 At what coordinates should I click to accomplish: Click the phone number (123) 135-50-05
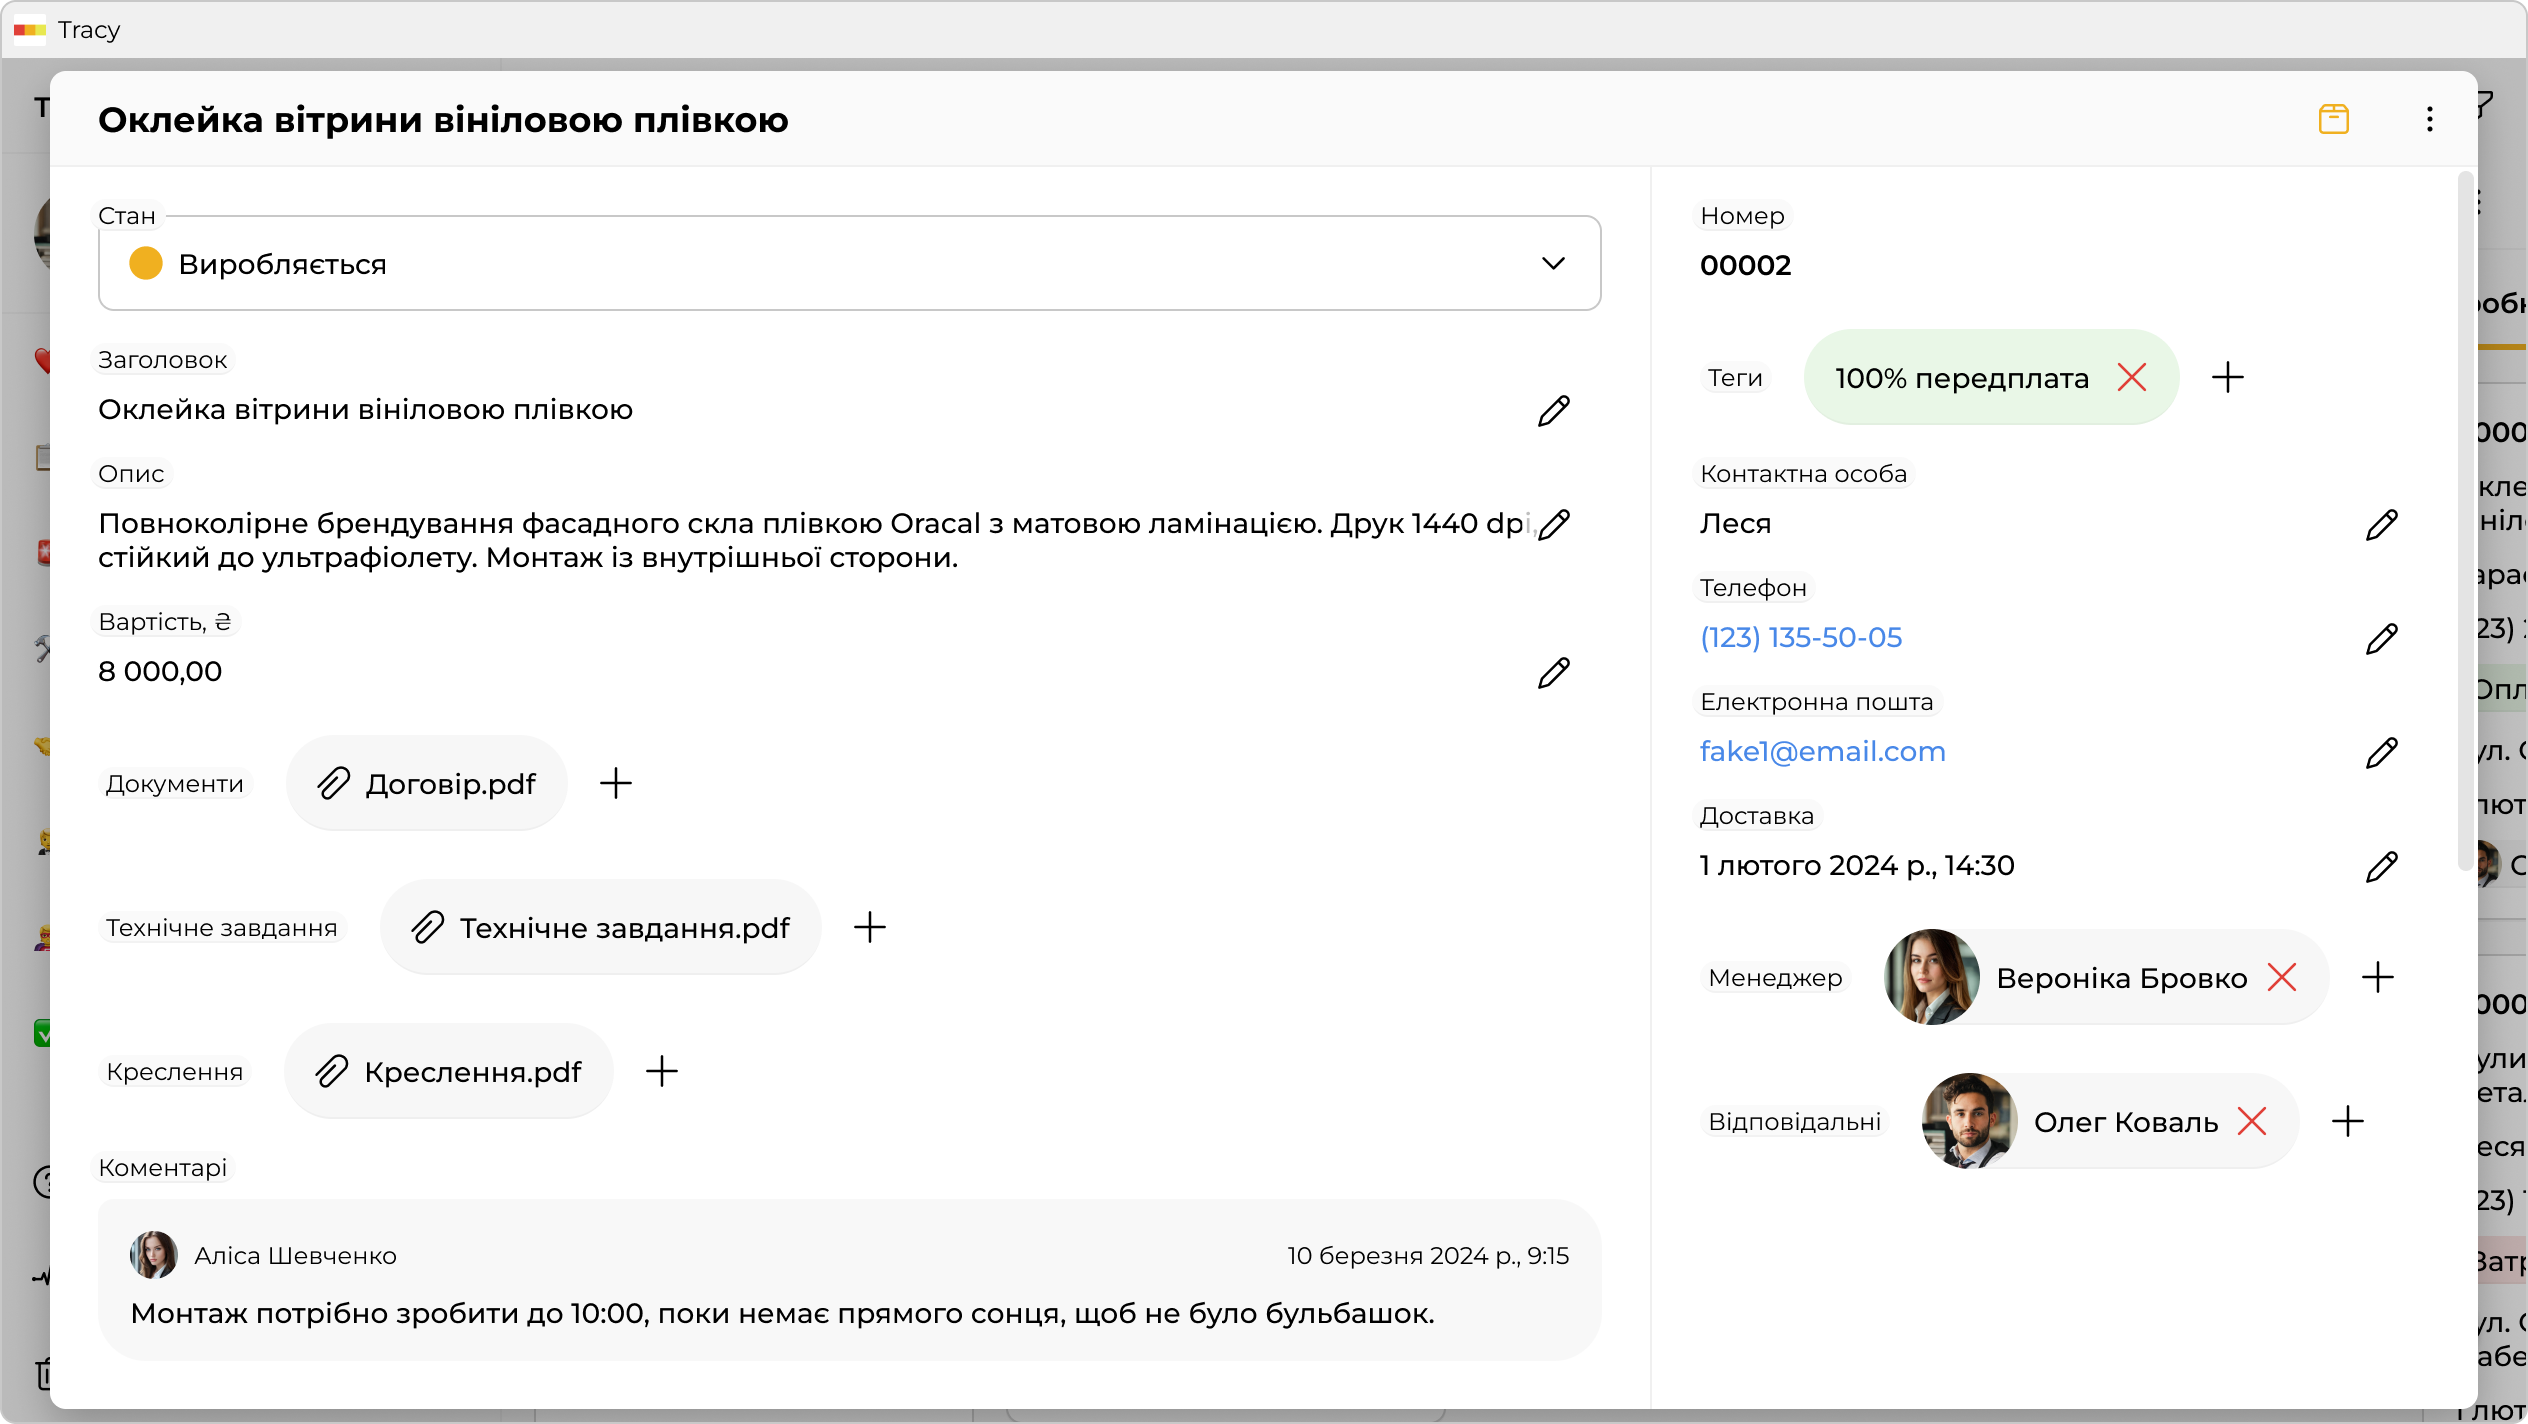tap(1800, 638)
